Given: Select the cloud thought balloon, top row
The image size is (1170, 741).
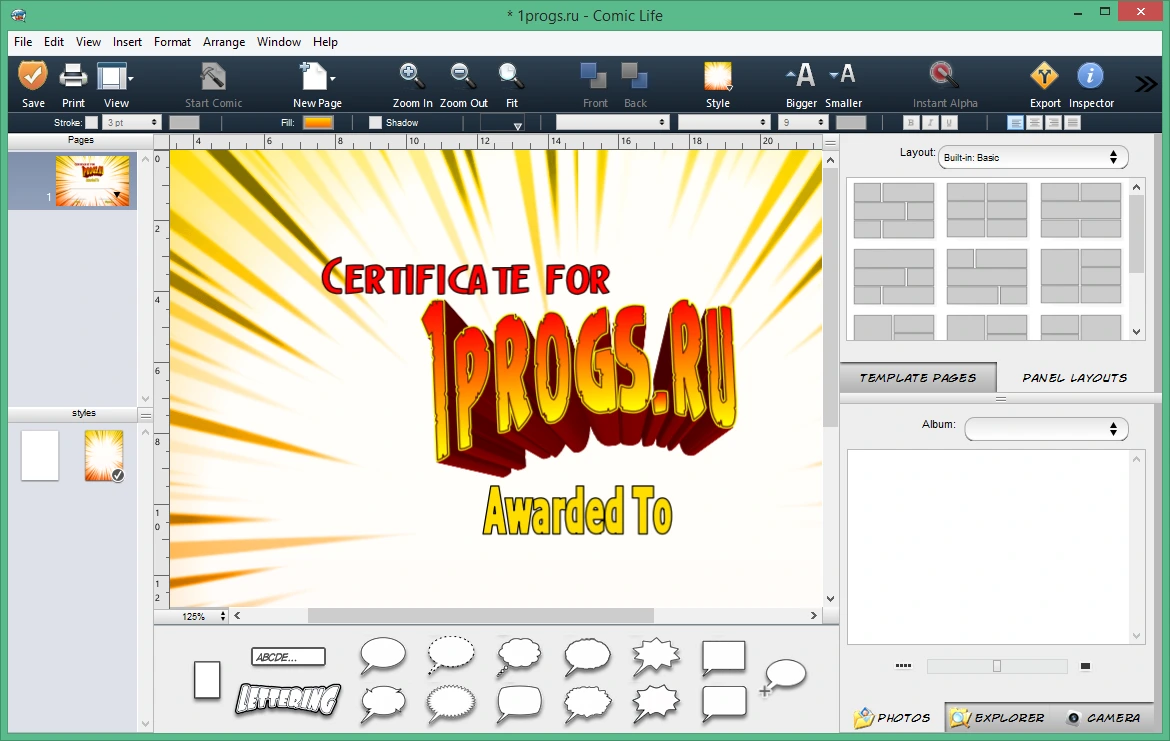Looking at the screenshot, I should 519,657.
